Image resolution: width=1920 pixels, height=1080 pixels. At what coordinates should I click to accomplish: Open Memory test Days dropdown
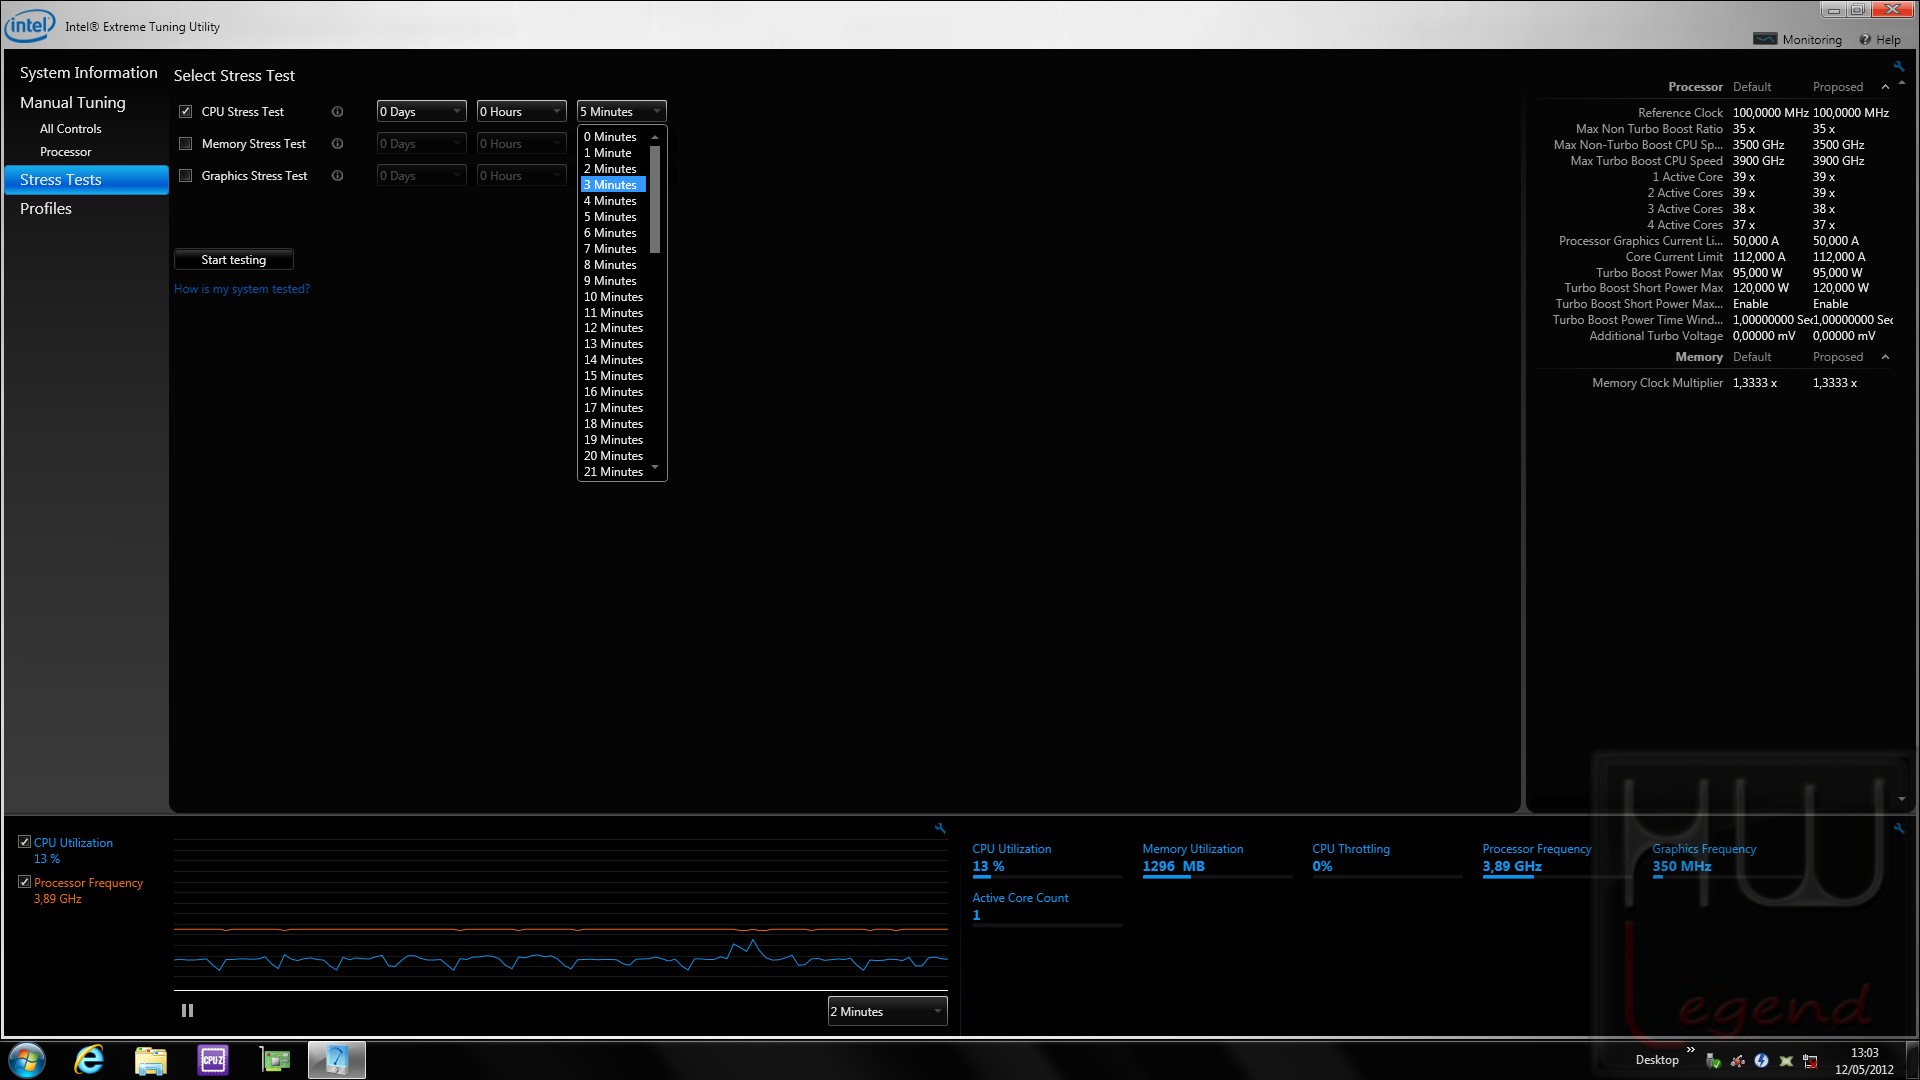[x=421, y=144]
